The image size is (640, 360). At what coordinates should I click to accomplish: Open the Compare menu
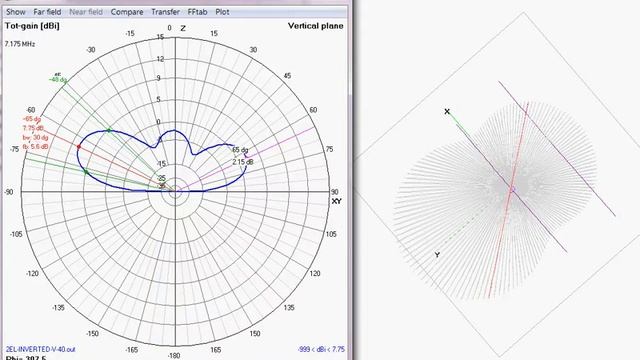[x=127, y=12]
